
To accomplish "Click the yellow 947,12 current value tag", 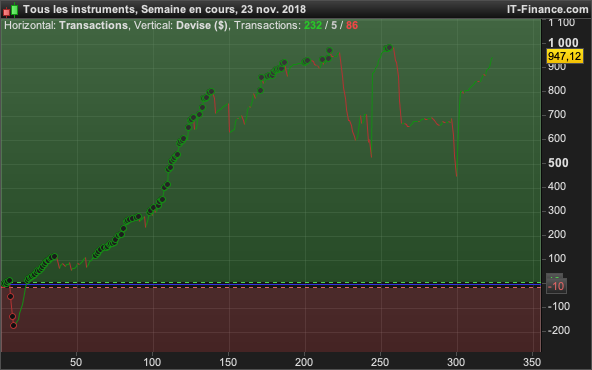I will click(564, 56).
